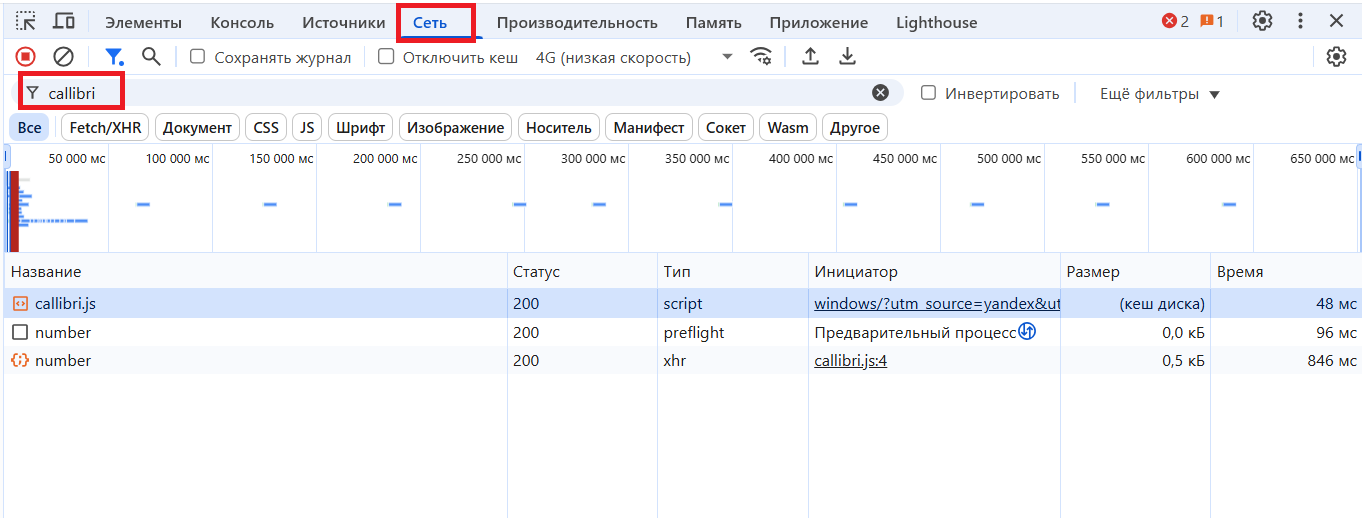Enable the 'Отключить кеш' checkbox
The image size is (1362, 518).
tap(386, 57)
